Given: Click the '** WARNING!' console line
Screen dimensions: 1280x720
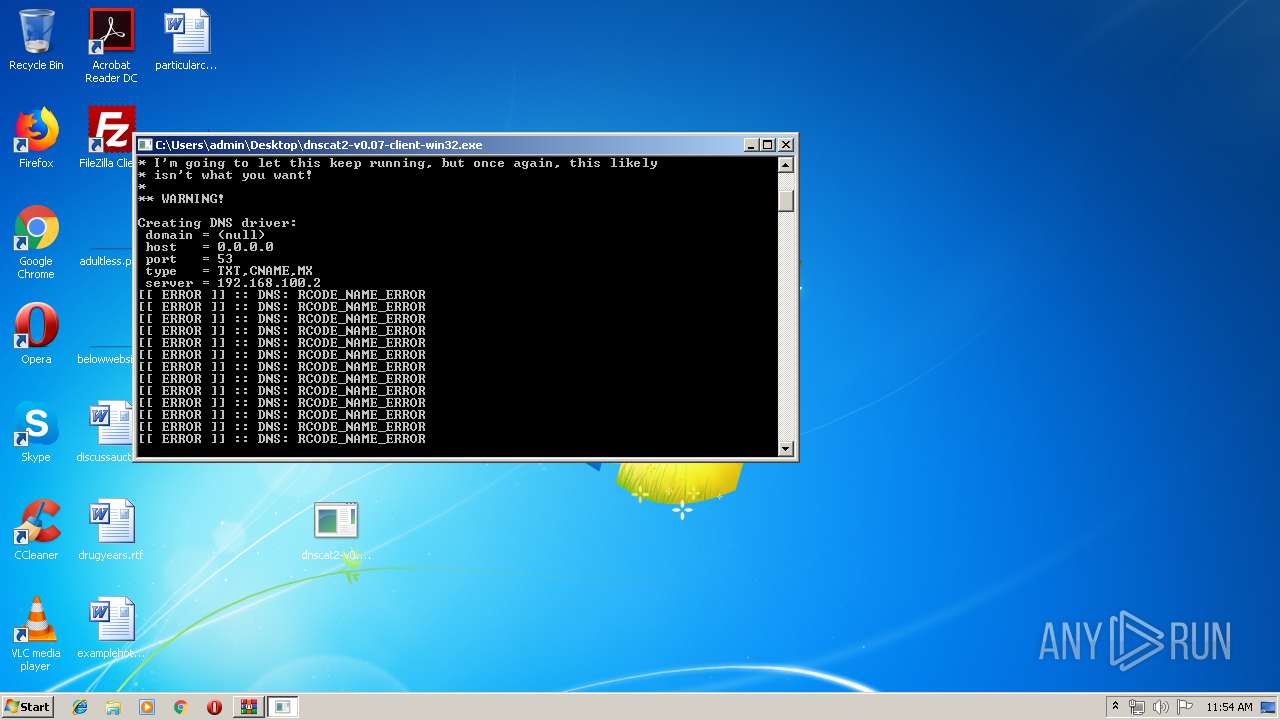Looking at the screenshot, I should tap(181, 199).
